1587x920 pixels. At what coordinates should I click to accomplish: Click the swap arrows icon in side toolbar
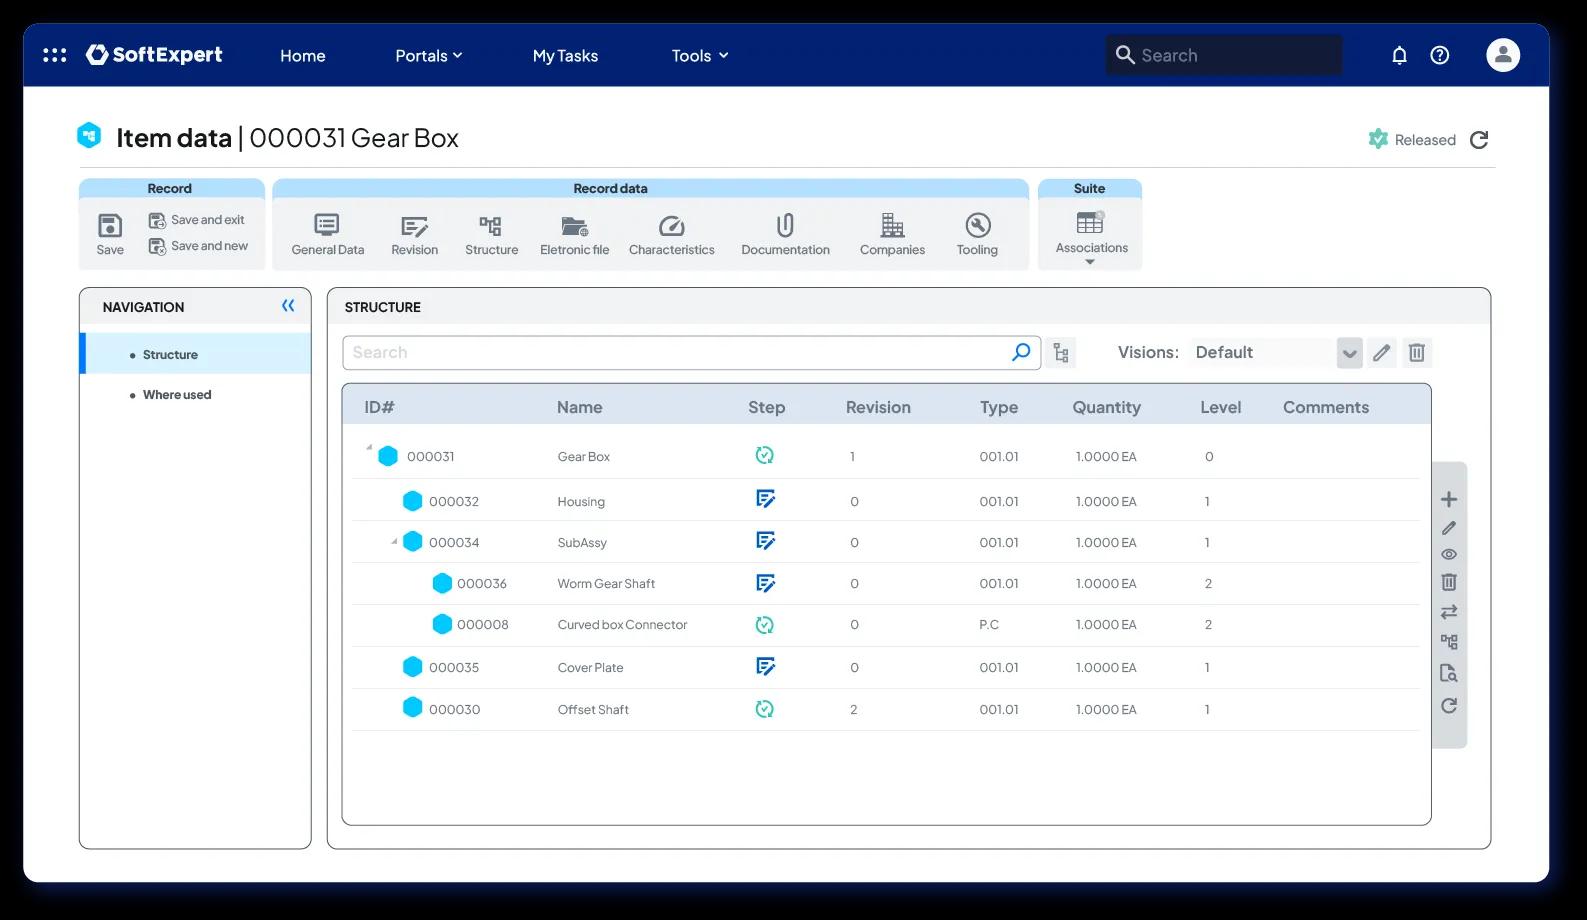(x=1449, y=612)
